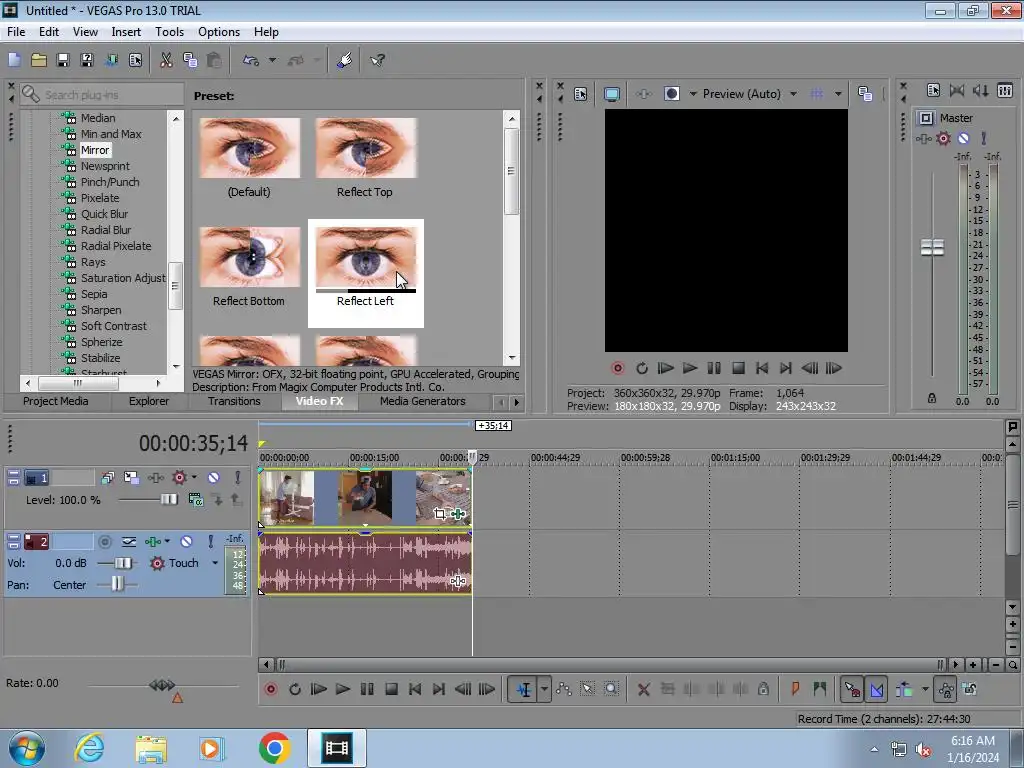Adjust the audio track Pan slider

pyautogui.click(x=117, y=584)
